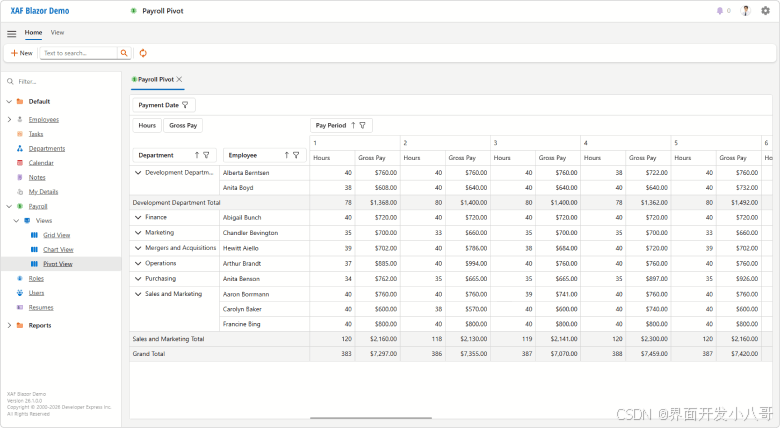Click the horizontal scrollbar at bottom
This screenshot has height=428, width=780.
pyautogui.click(x=371, y=418)
